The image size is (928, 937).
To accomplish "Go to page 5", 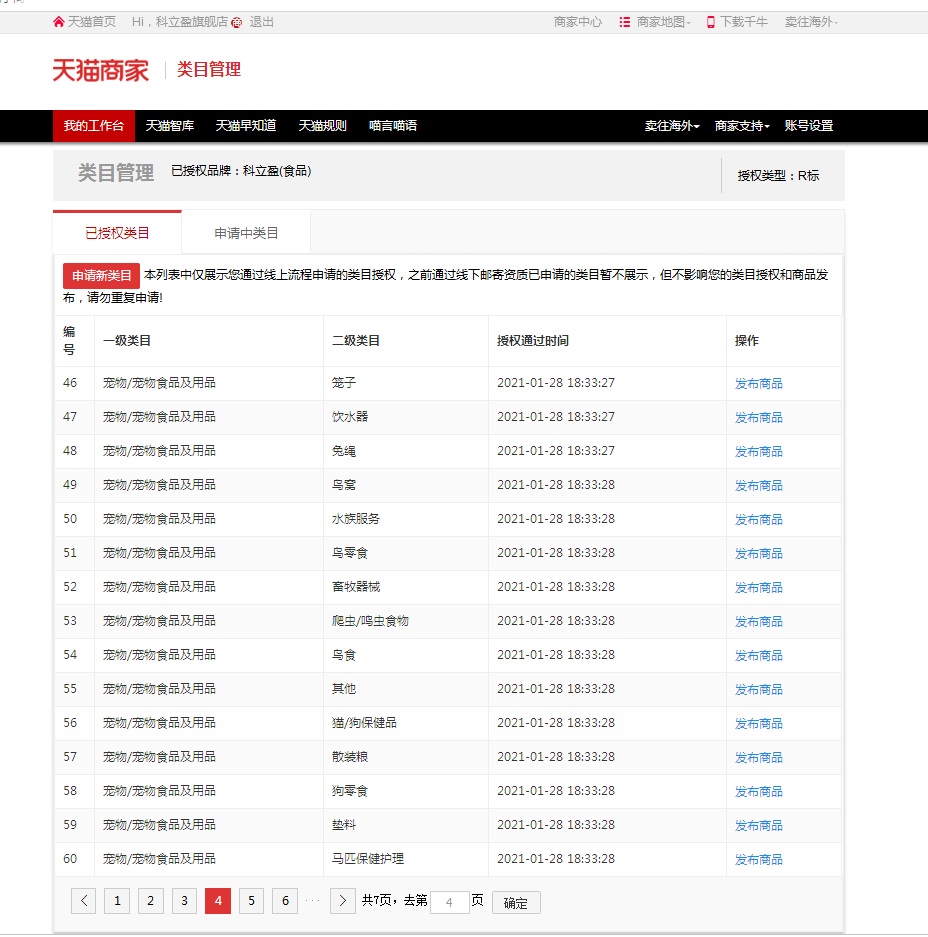I will (252, 901).
